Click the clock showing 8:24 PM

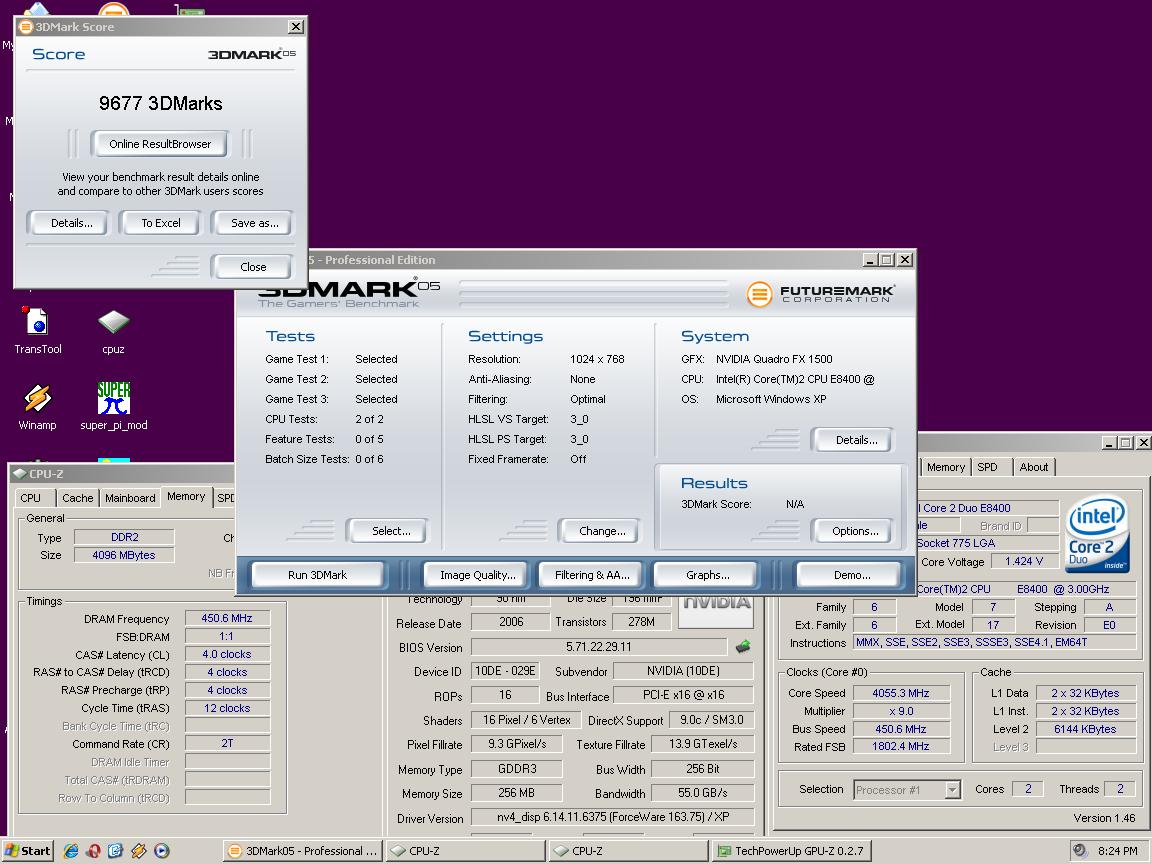[x=1117, y=851]
